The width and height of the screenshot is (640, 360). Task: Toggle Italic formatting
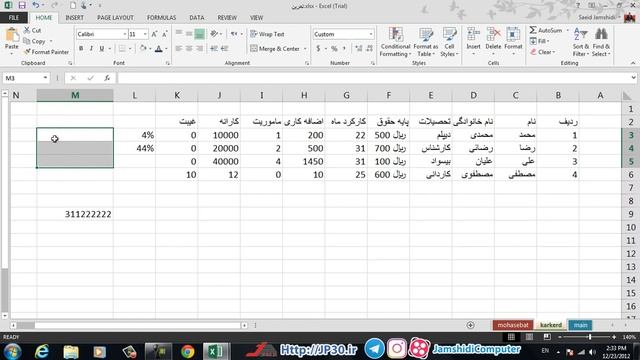tap(91, 49)
